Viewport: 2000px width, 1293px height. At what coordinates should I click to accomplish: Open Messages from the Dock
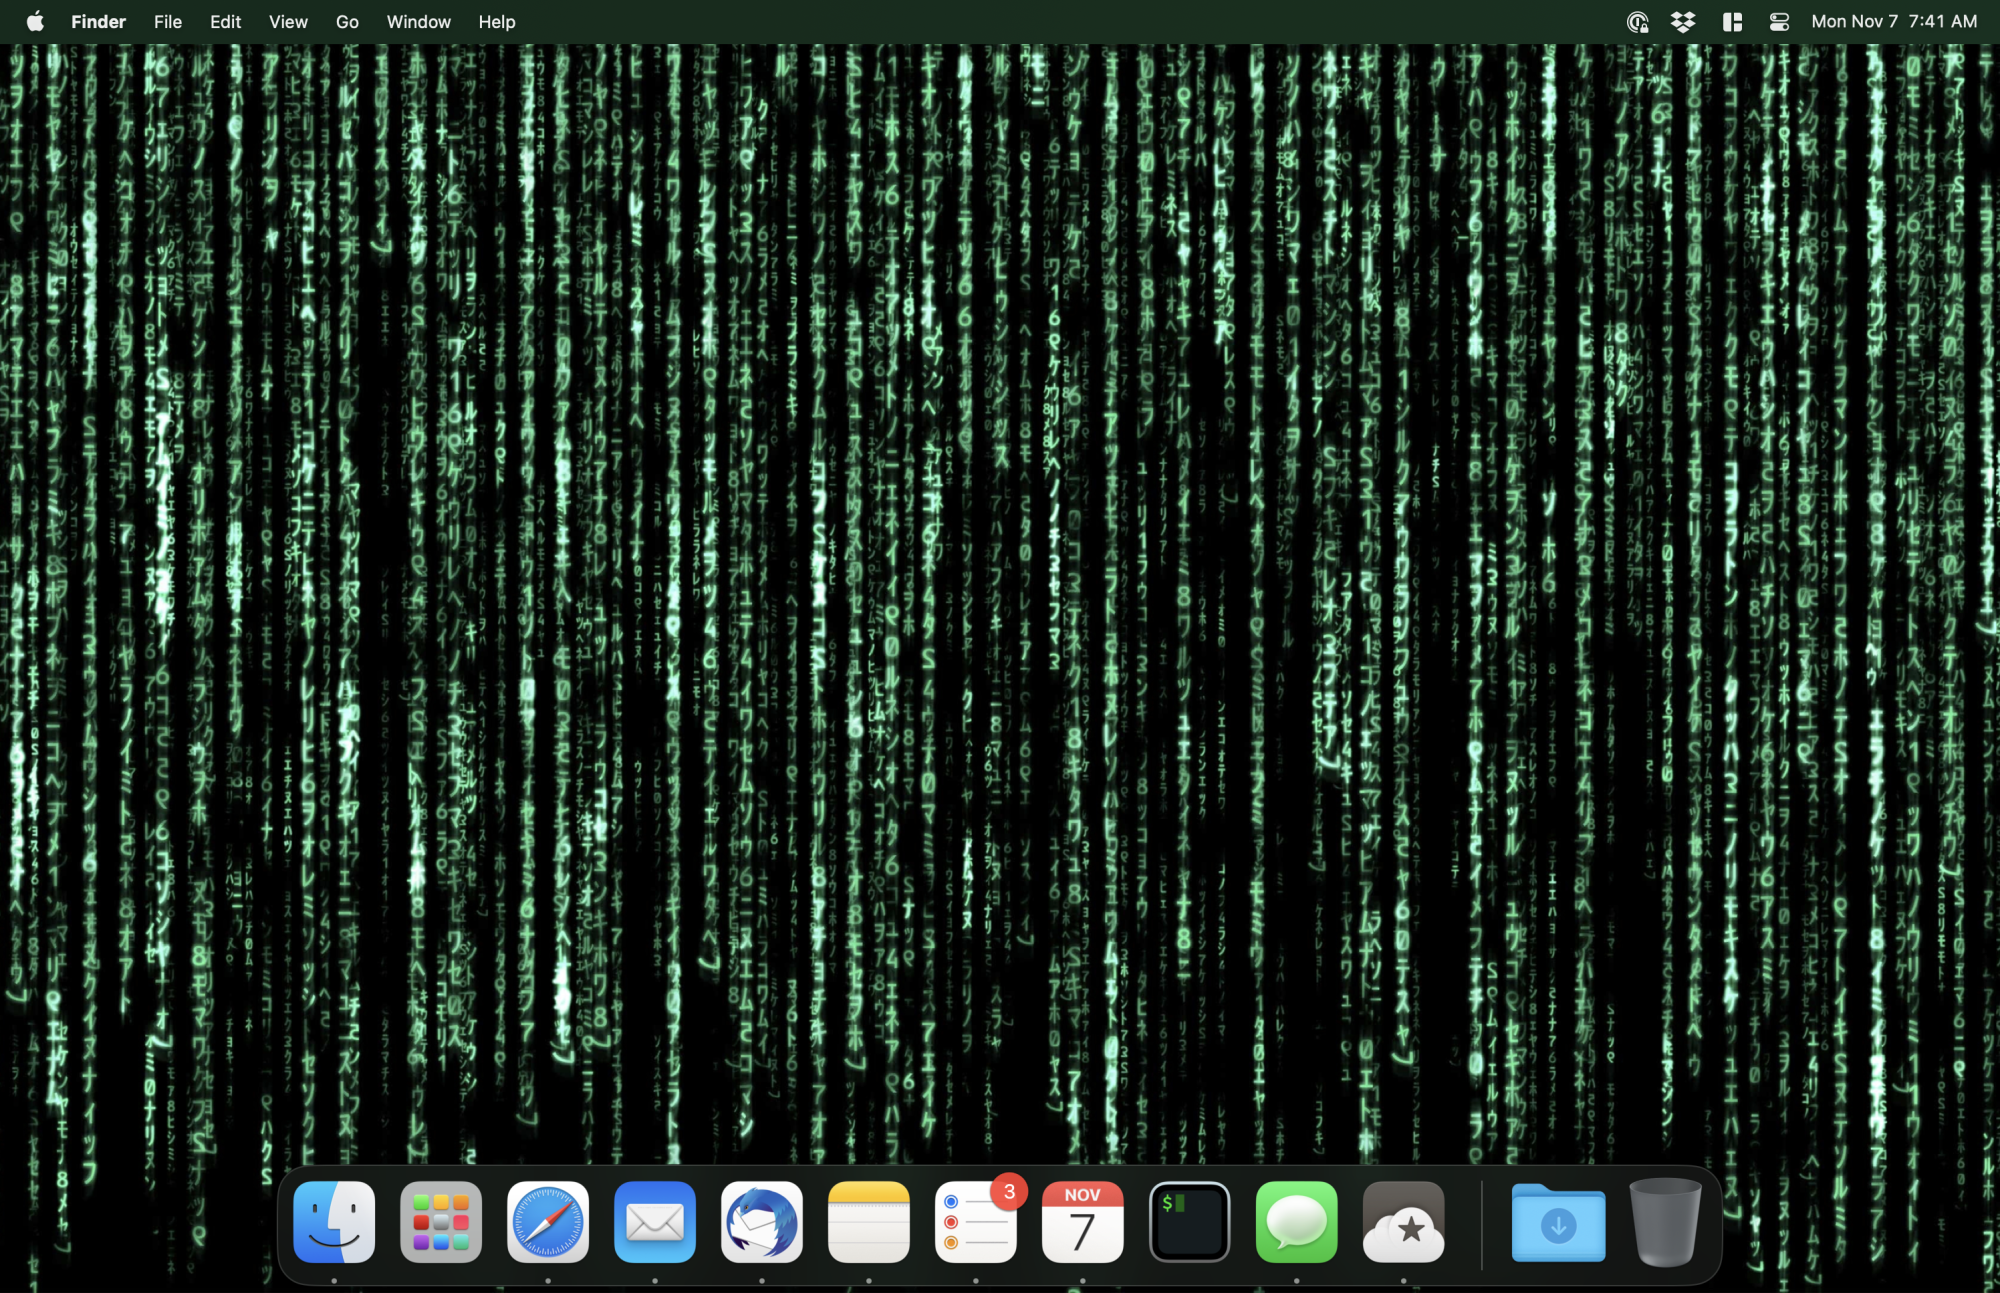point(1297,1222)
